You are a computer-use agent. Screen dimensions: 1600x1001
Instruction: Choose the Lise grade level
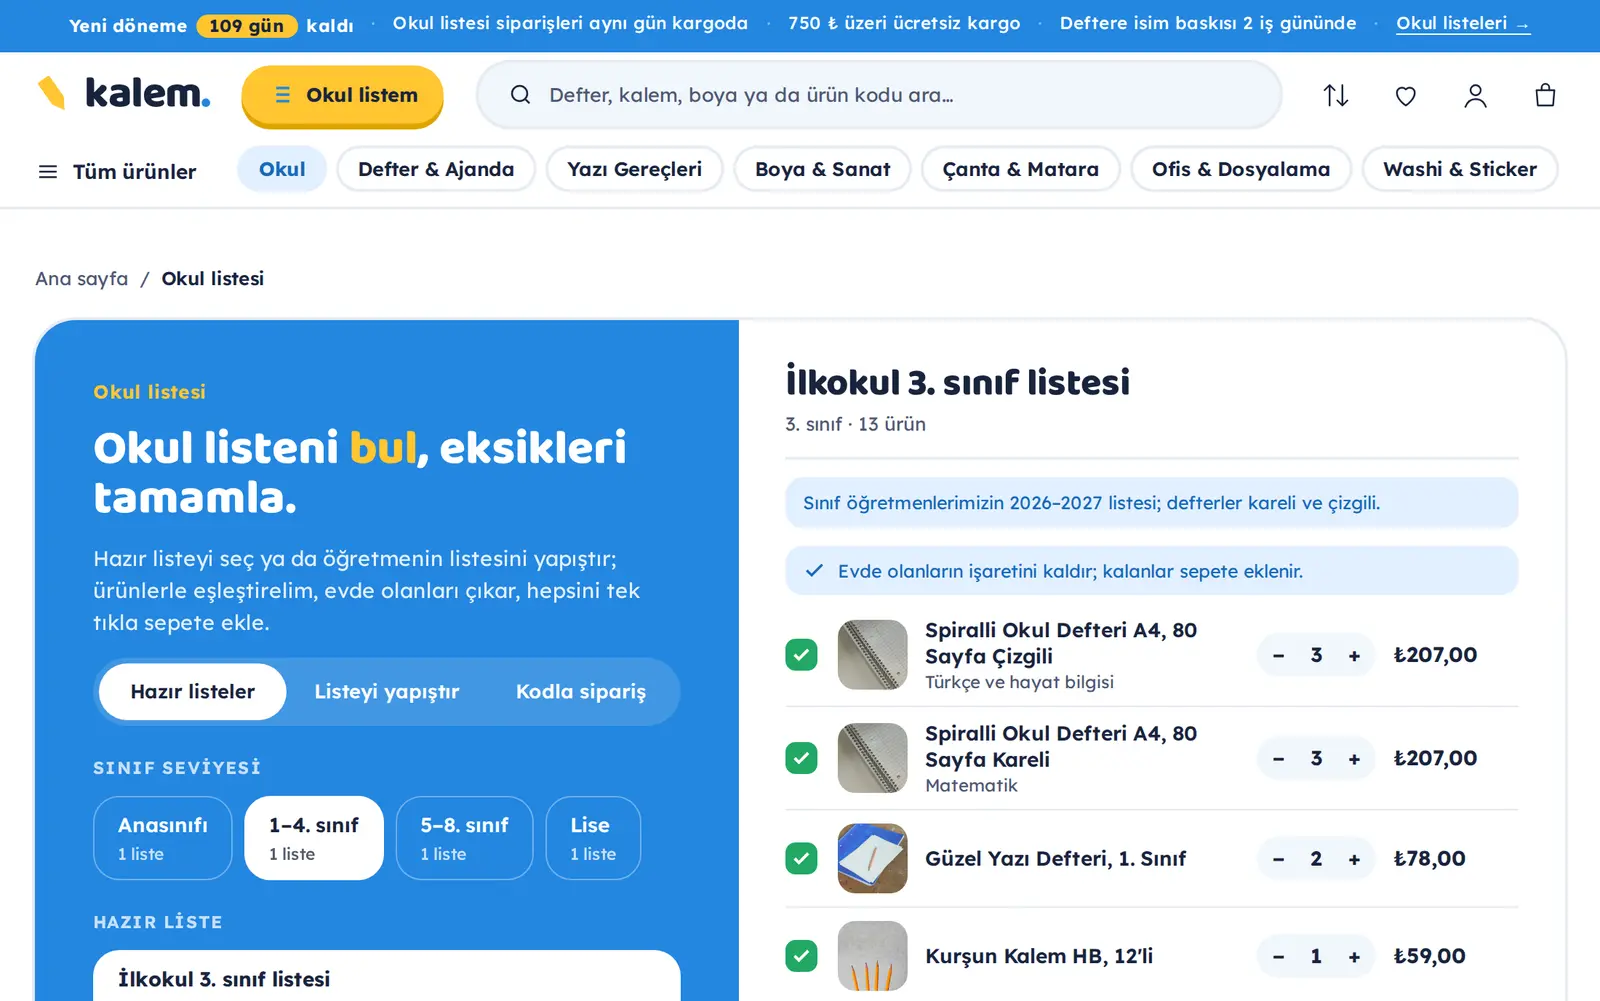(593, 838)
